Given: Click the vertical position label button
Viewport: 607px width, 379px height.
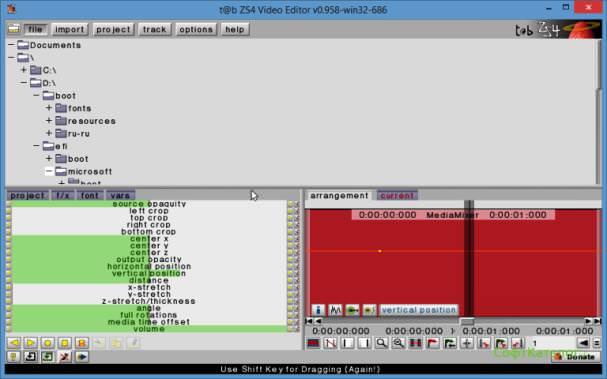Looking at the screenshot, I should pyautogui.click(x=419, y=310).
